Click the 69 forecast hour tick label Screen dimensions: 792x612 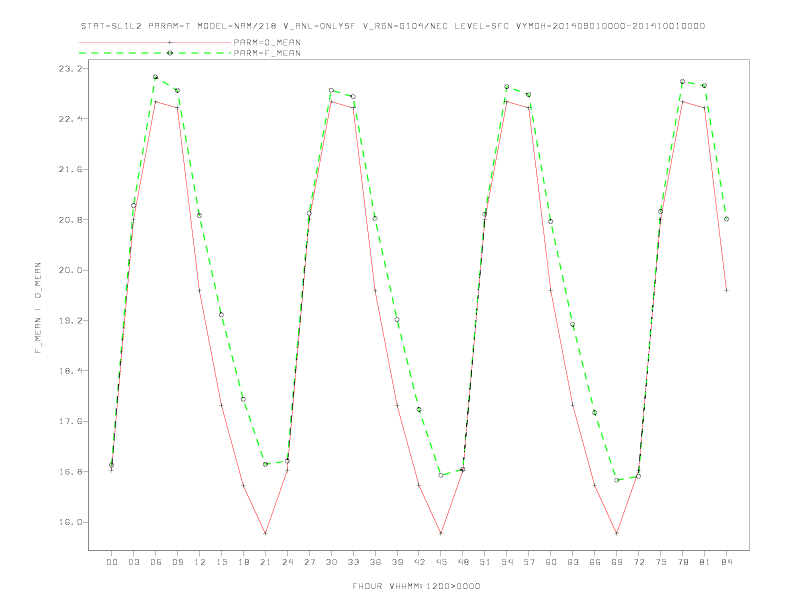(x=617, y=562)
